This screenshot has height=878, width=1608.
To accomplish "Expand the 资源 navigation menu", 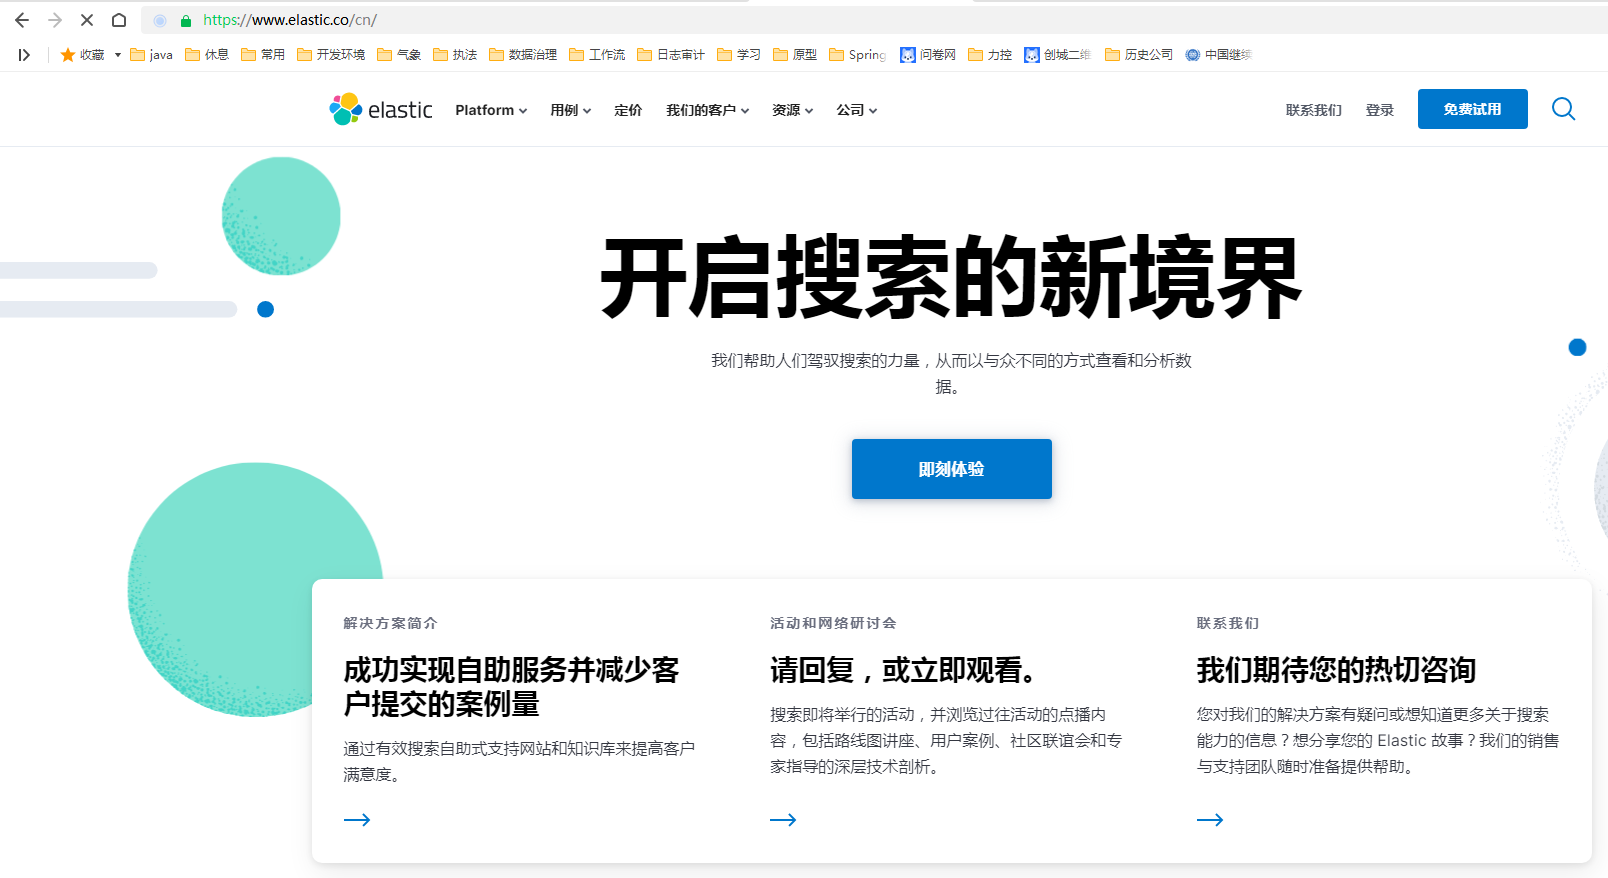I will coord(793,110).
